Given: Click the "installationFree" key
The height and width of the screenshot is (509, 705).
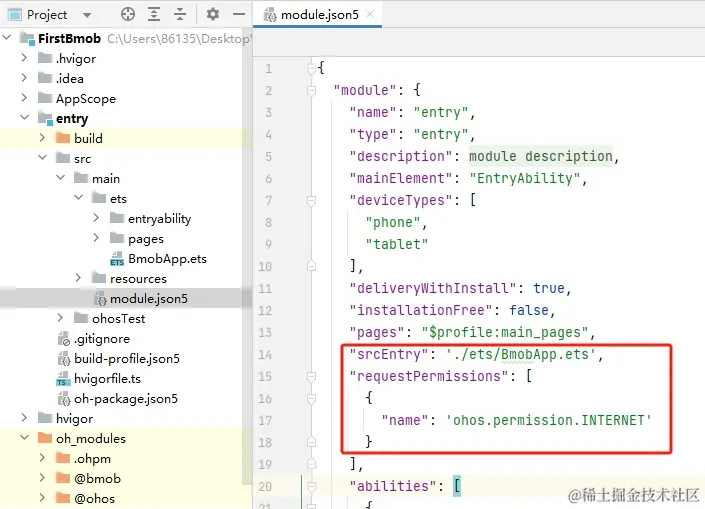Looking at the screenshot, I should [421, 310].
